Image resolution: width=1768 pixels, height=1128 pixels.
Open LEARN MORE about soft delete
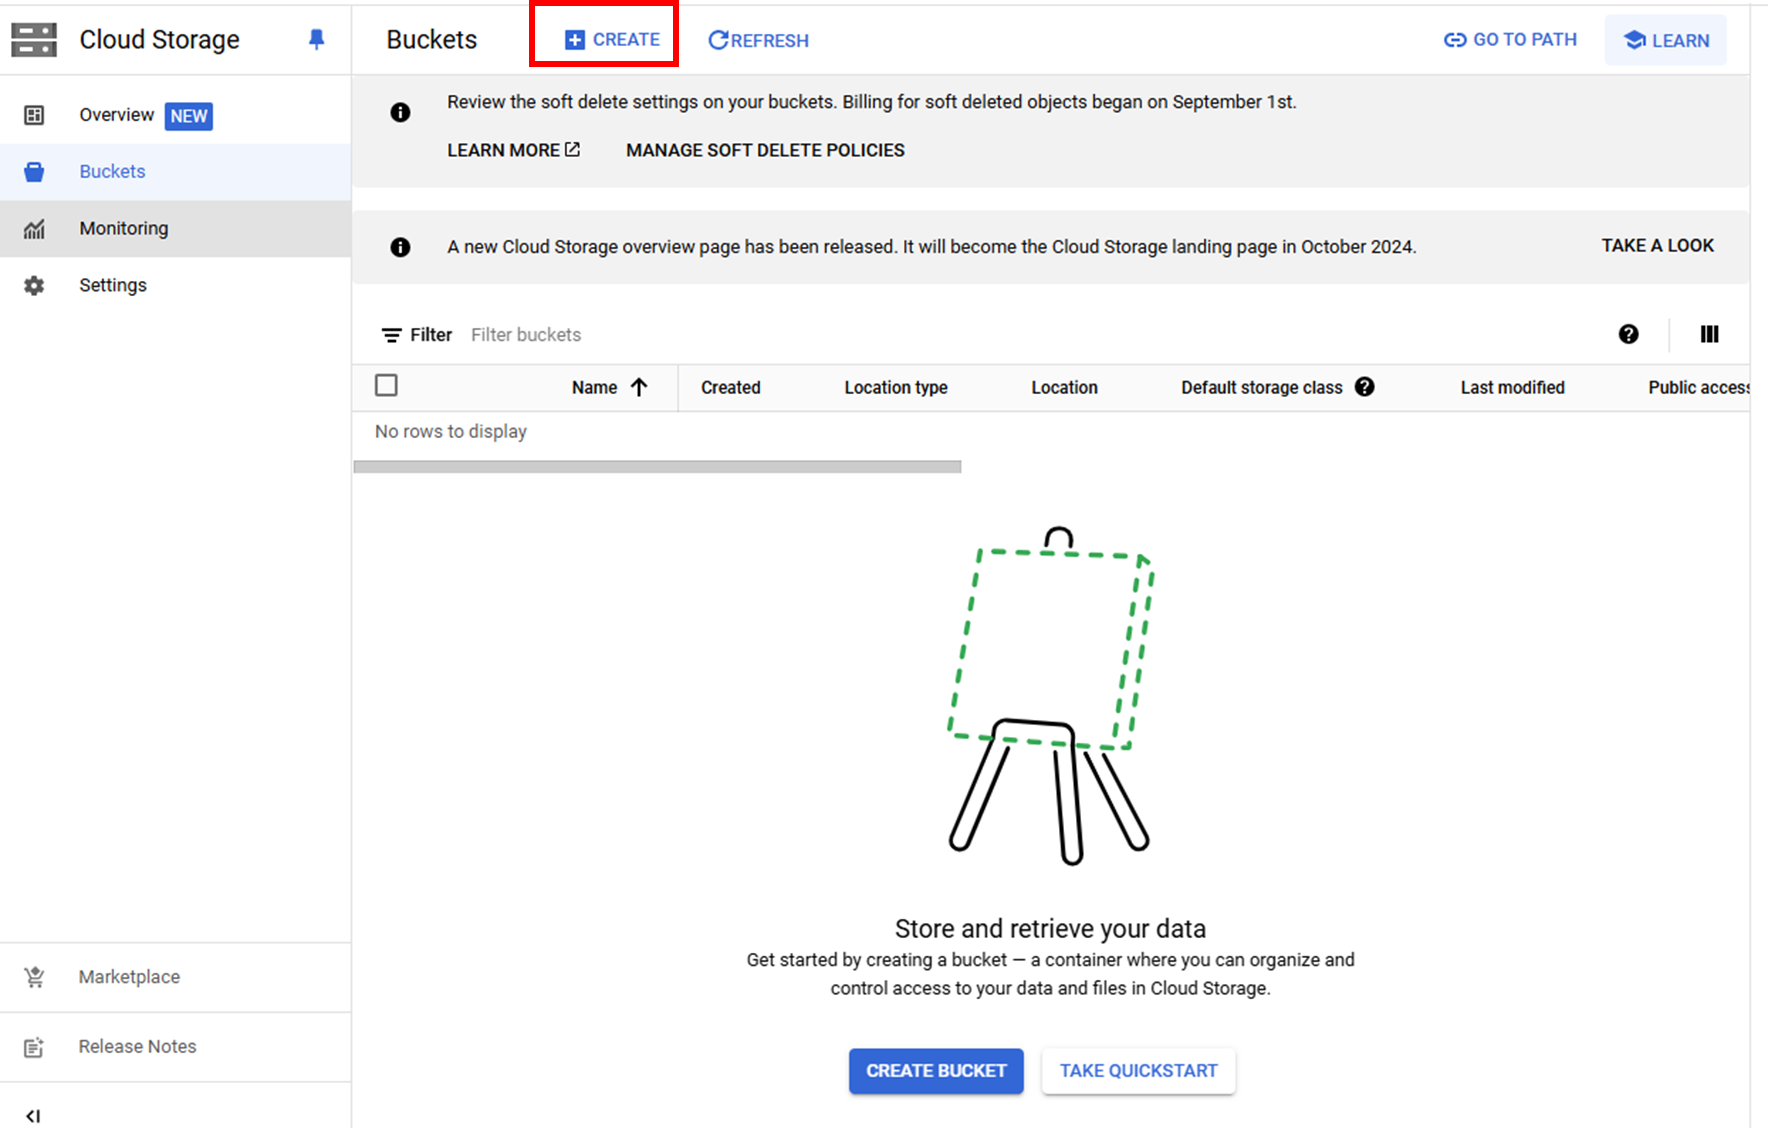[513, 150]
